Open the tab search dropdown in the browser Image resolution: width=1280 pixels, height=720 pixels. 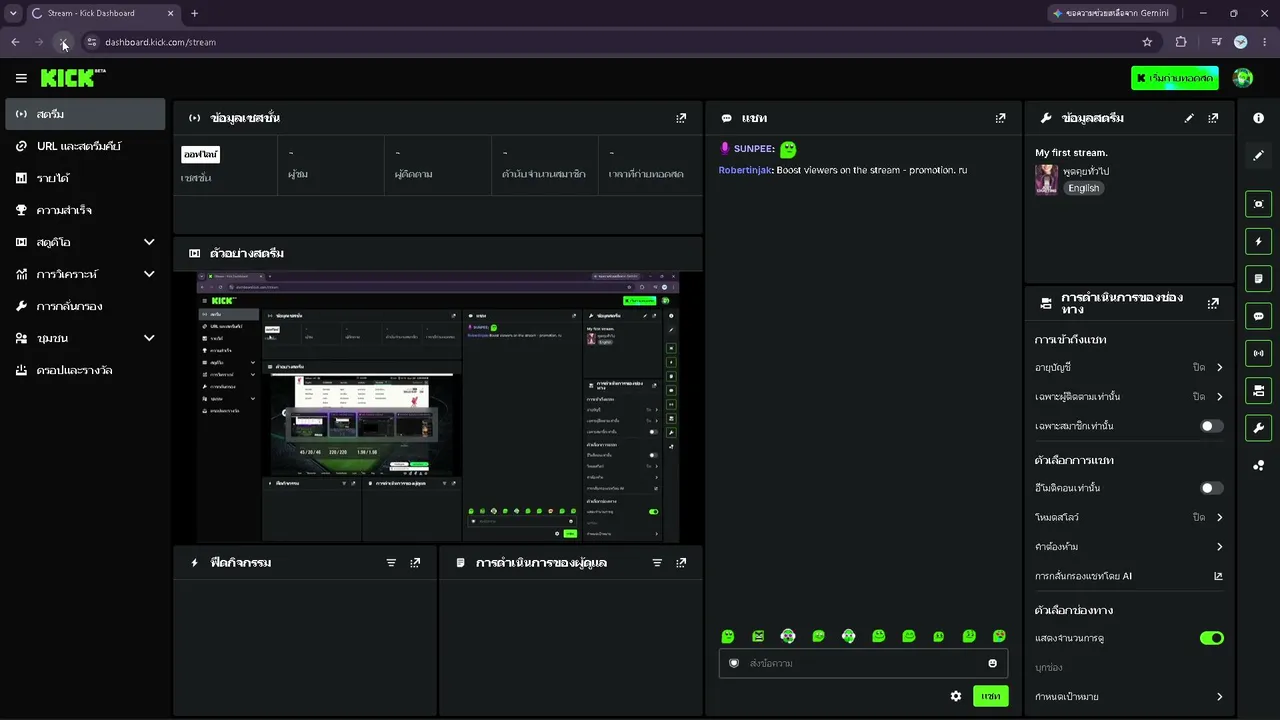click(13, 13)
